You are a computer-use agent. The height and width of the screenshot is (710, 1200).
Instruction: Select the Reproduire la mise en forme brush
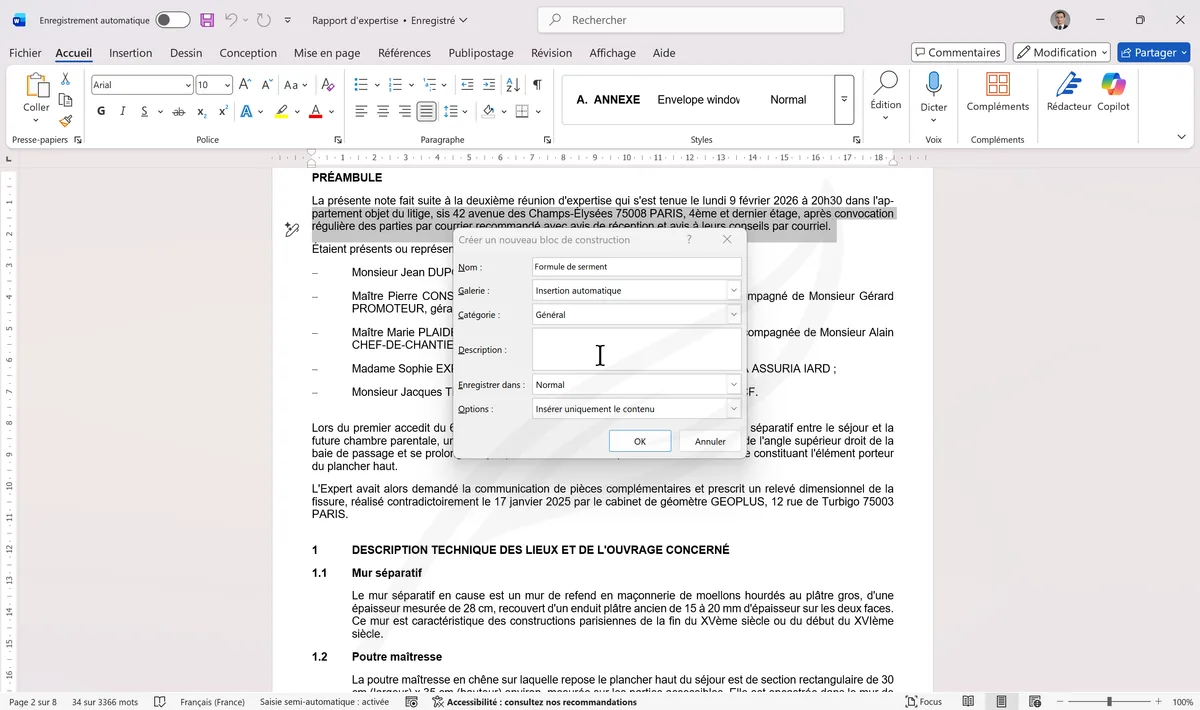65,120
